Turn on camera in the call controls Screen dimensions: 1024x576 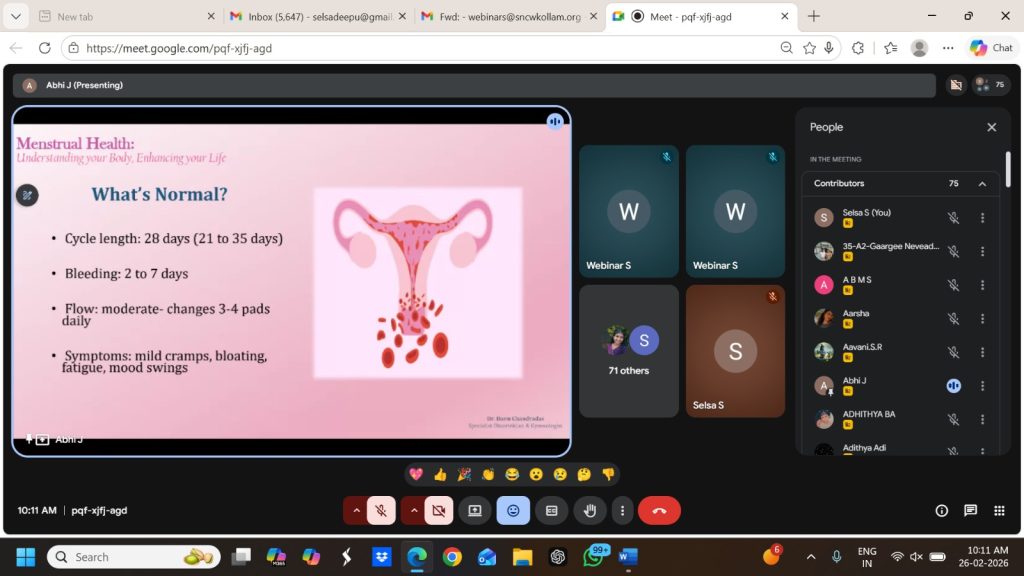tap(438, 510)
